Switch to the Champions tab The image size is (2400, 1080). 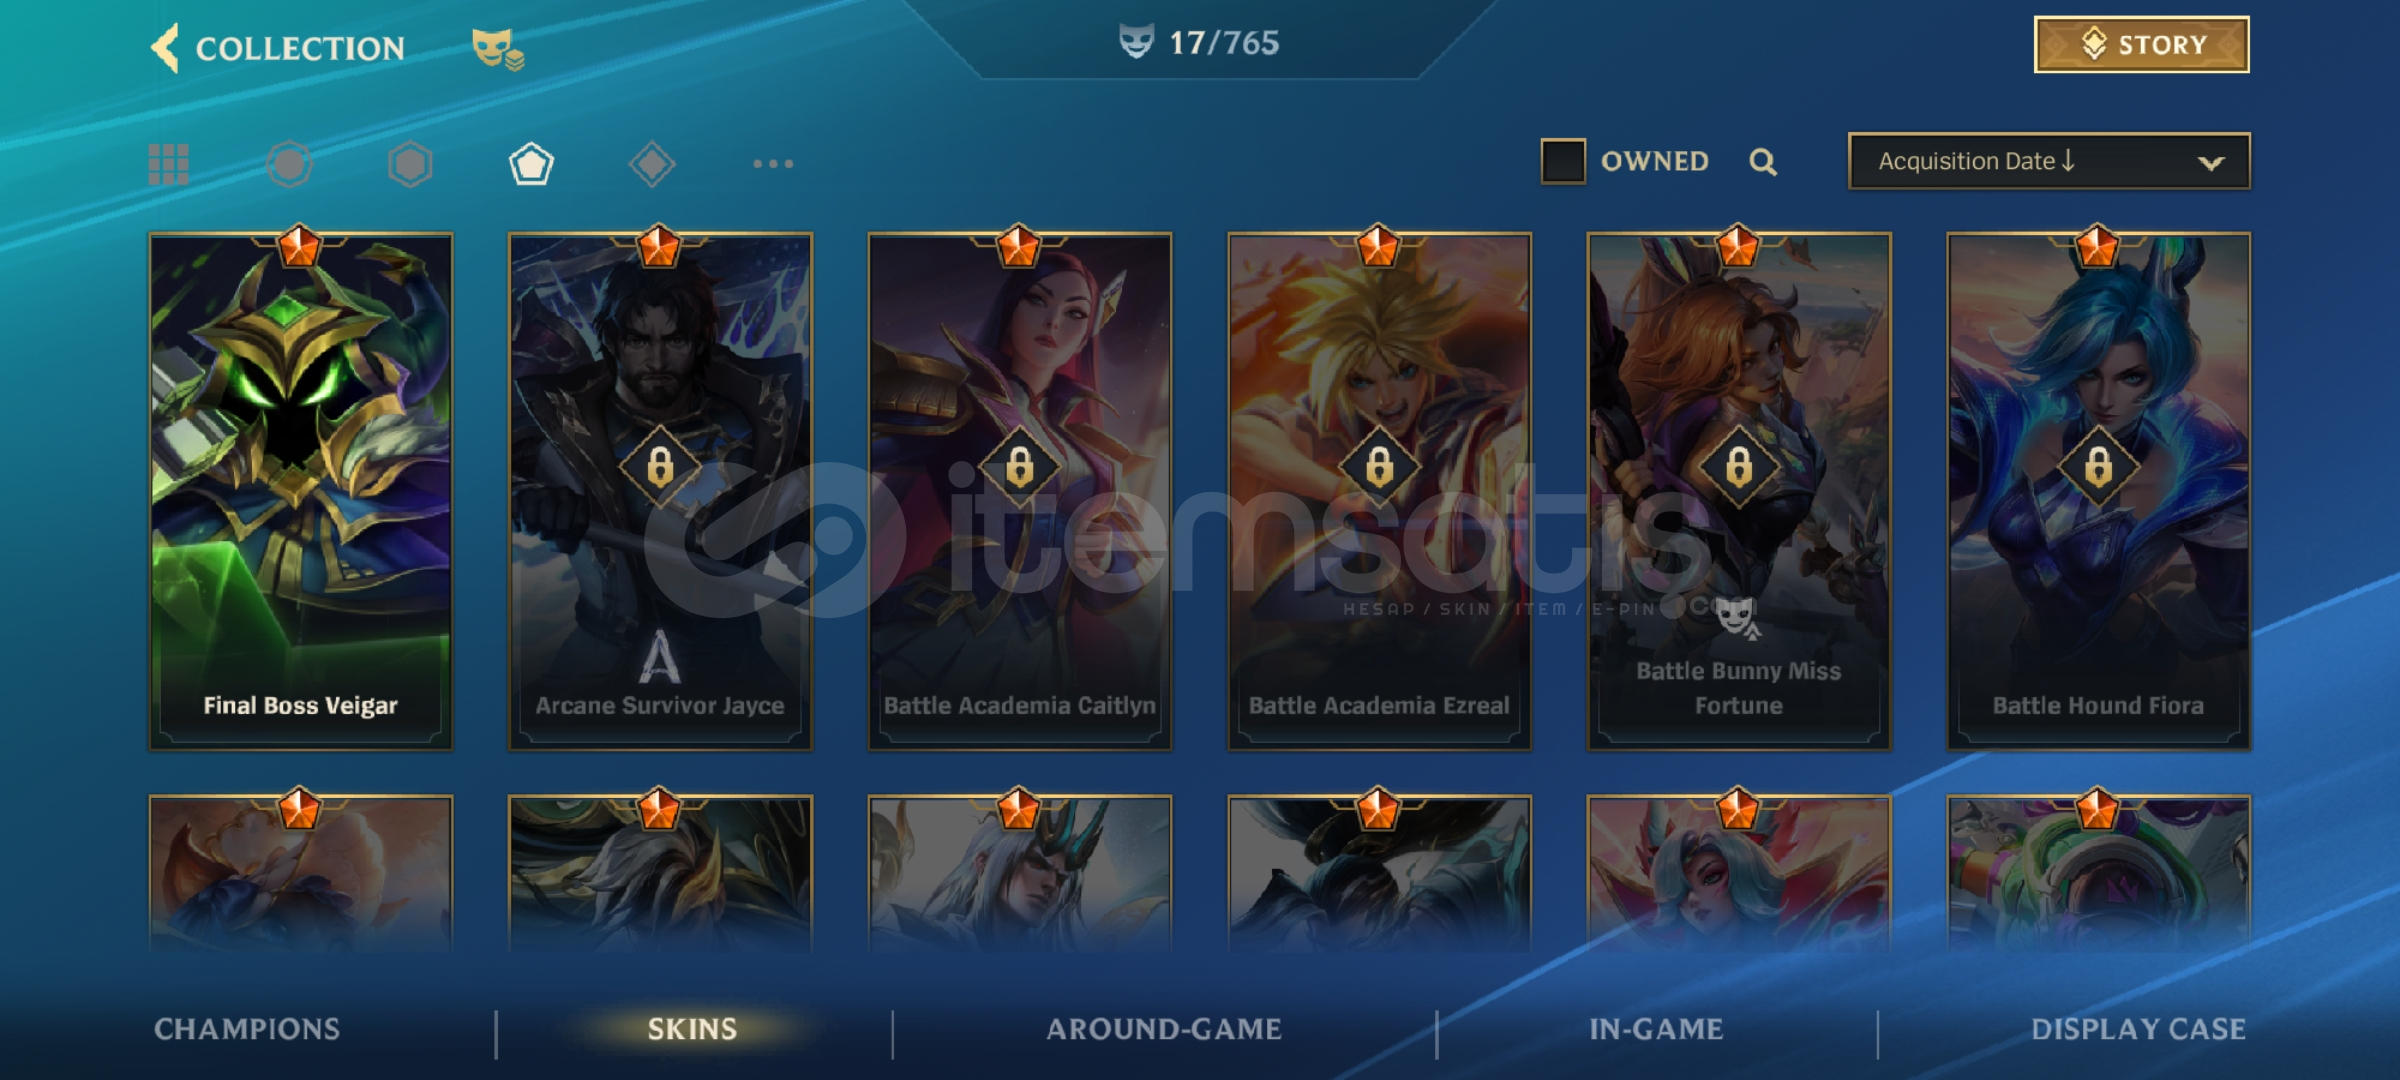click(247, 1029)
